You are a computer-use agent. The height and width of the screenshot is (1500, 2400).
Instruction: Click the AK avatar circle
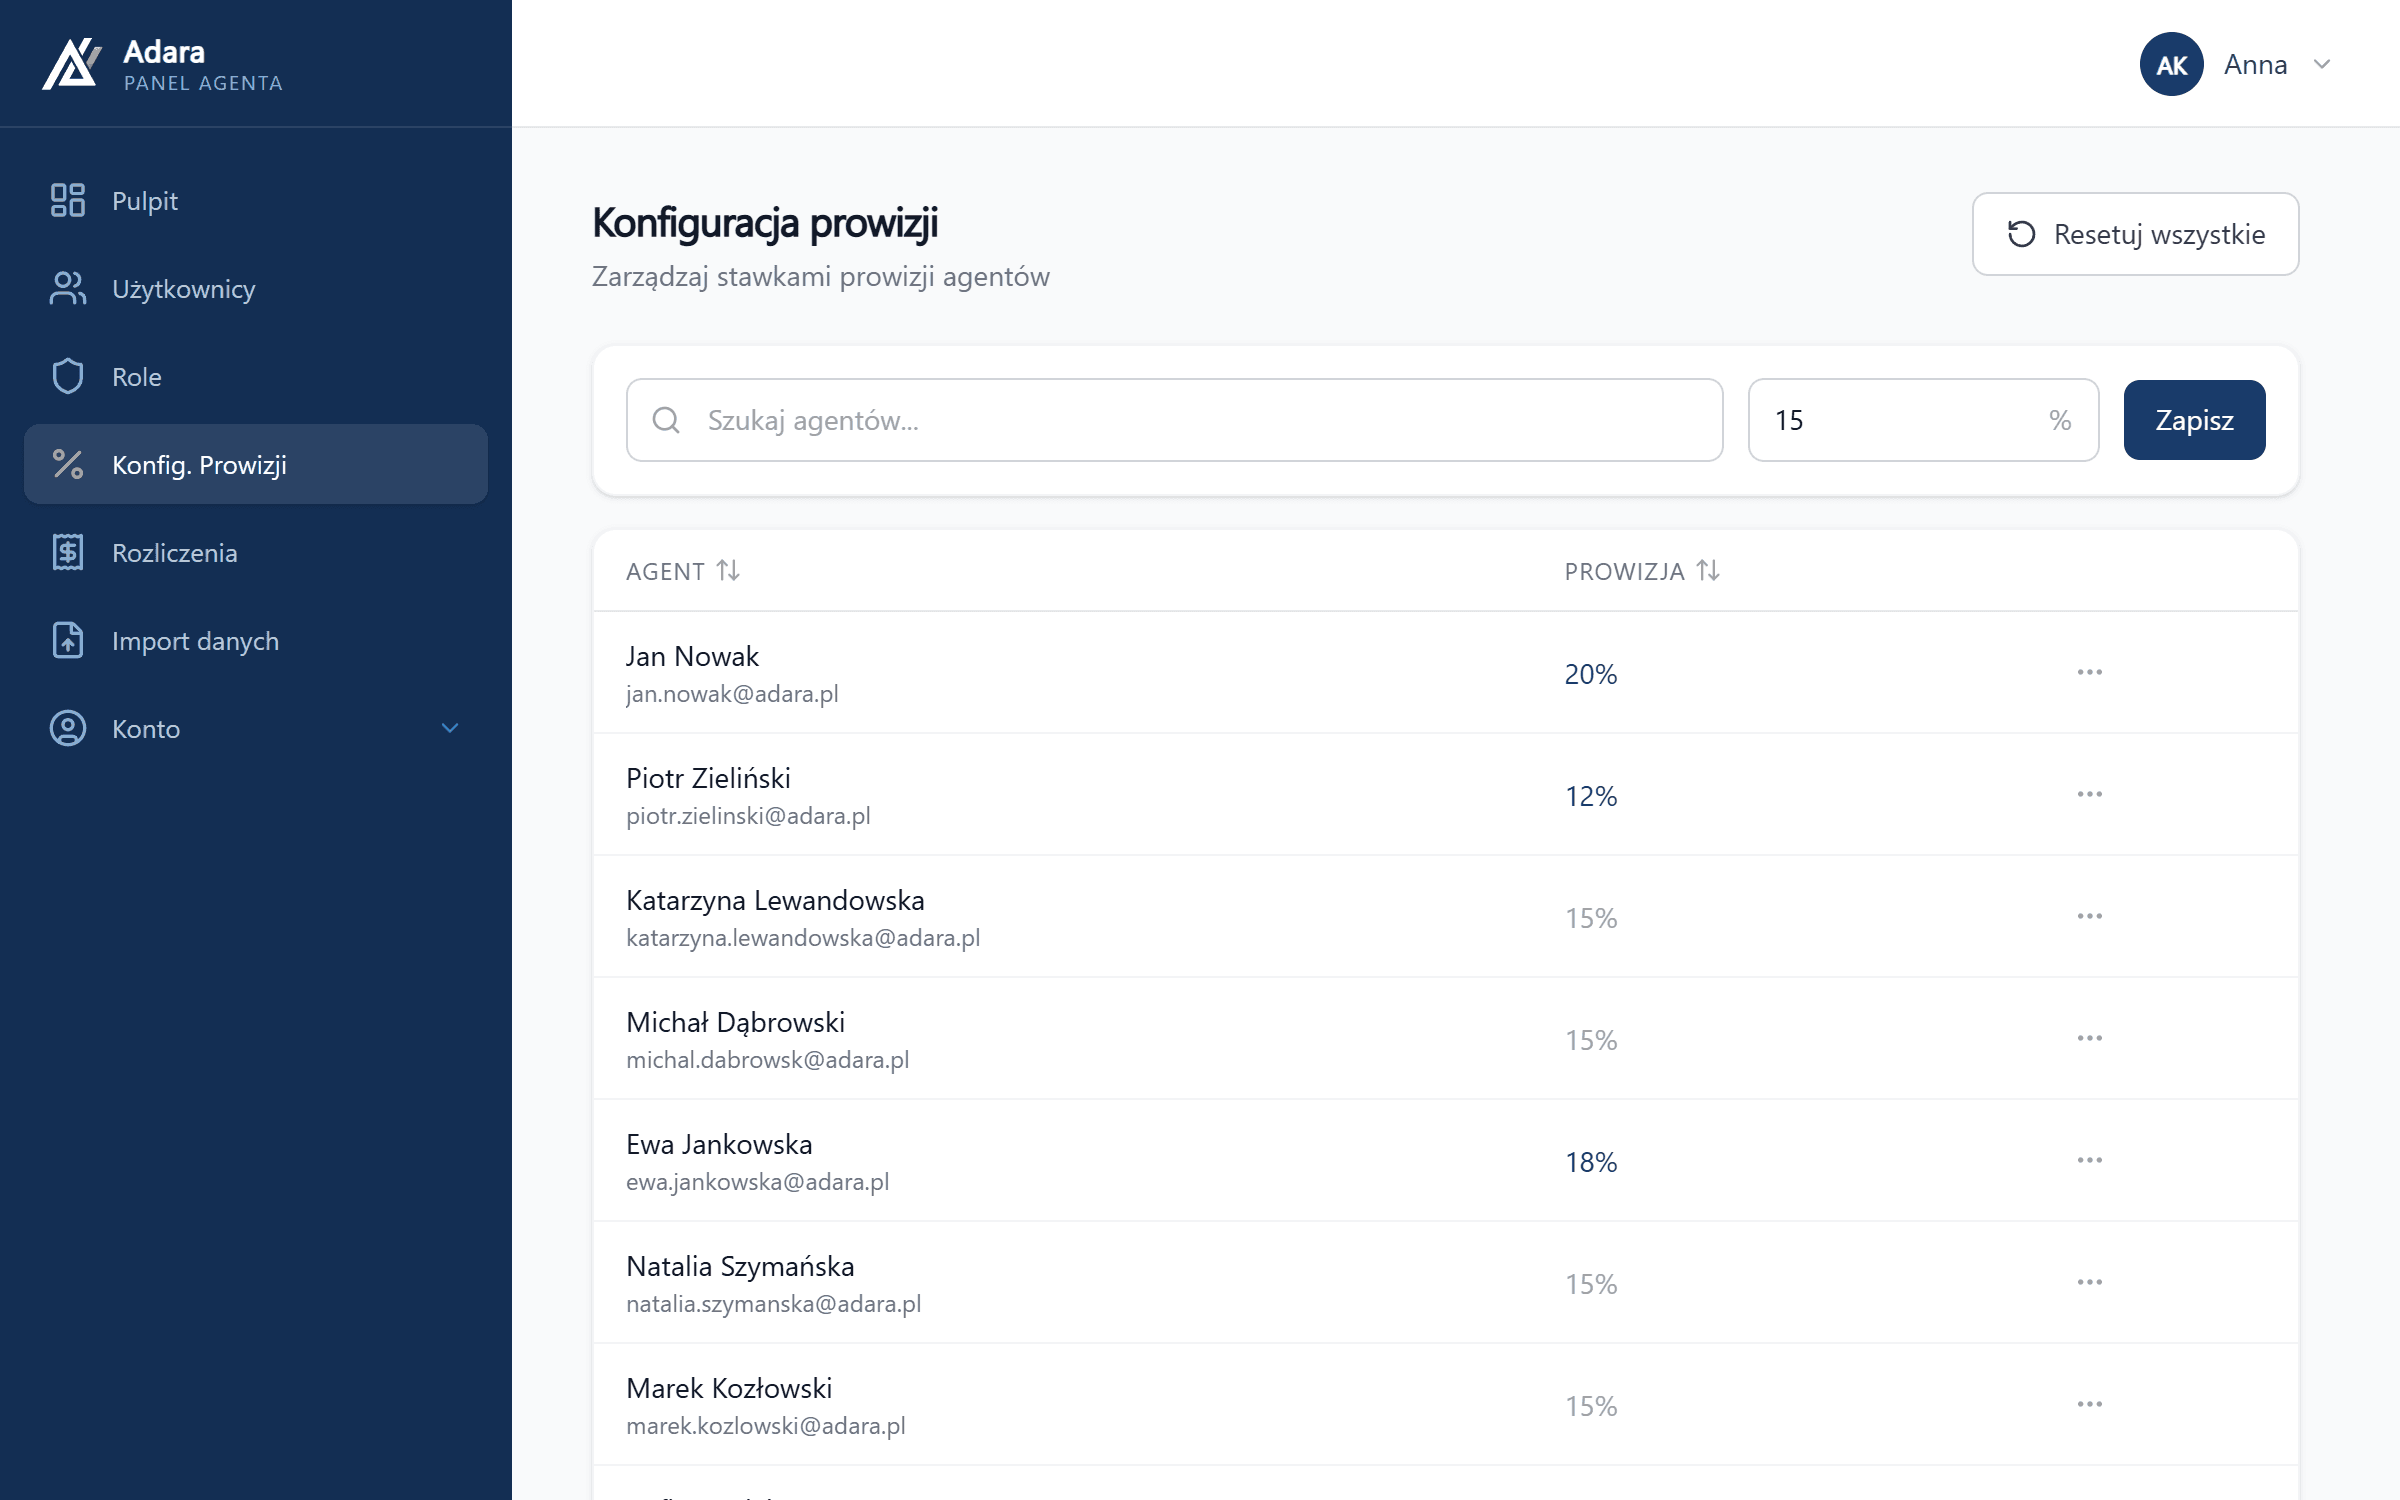click(2172, 64)
